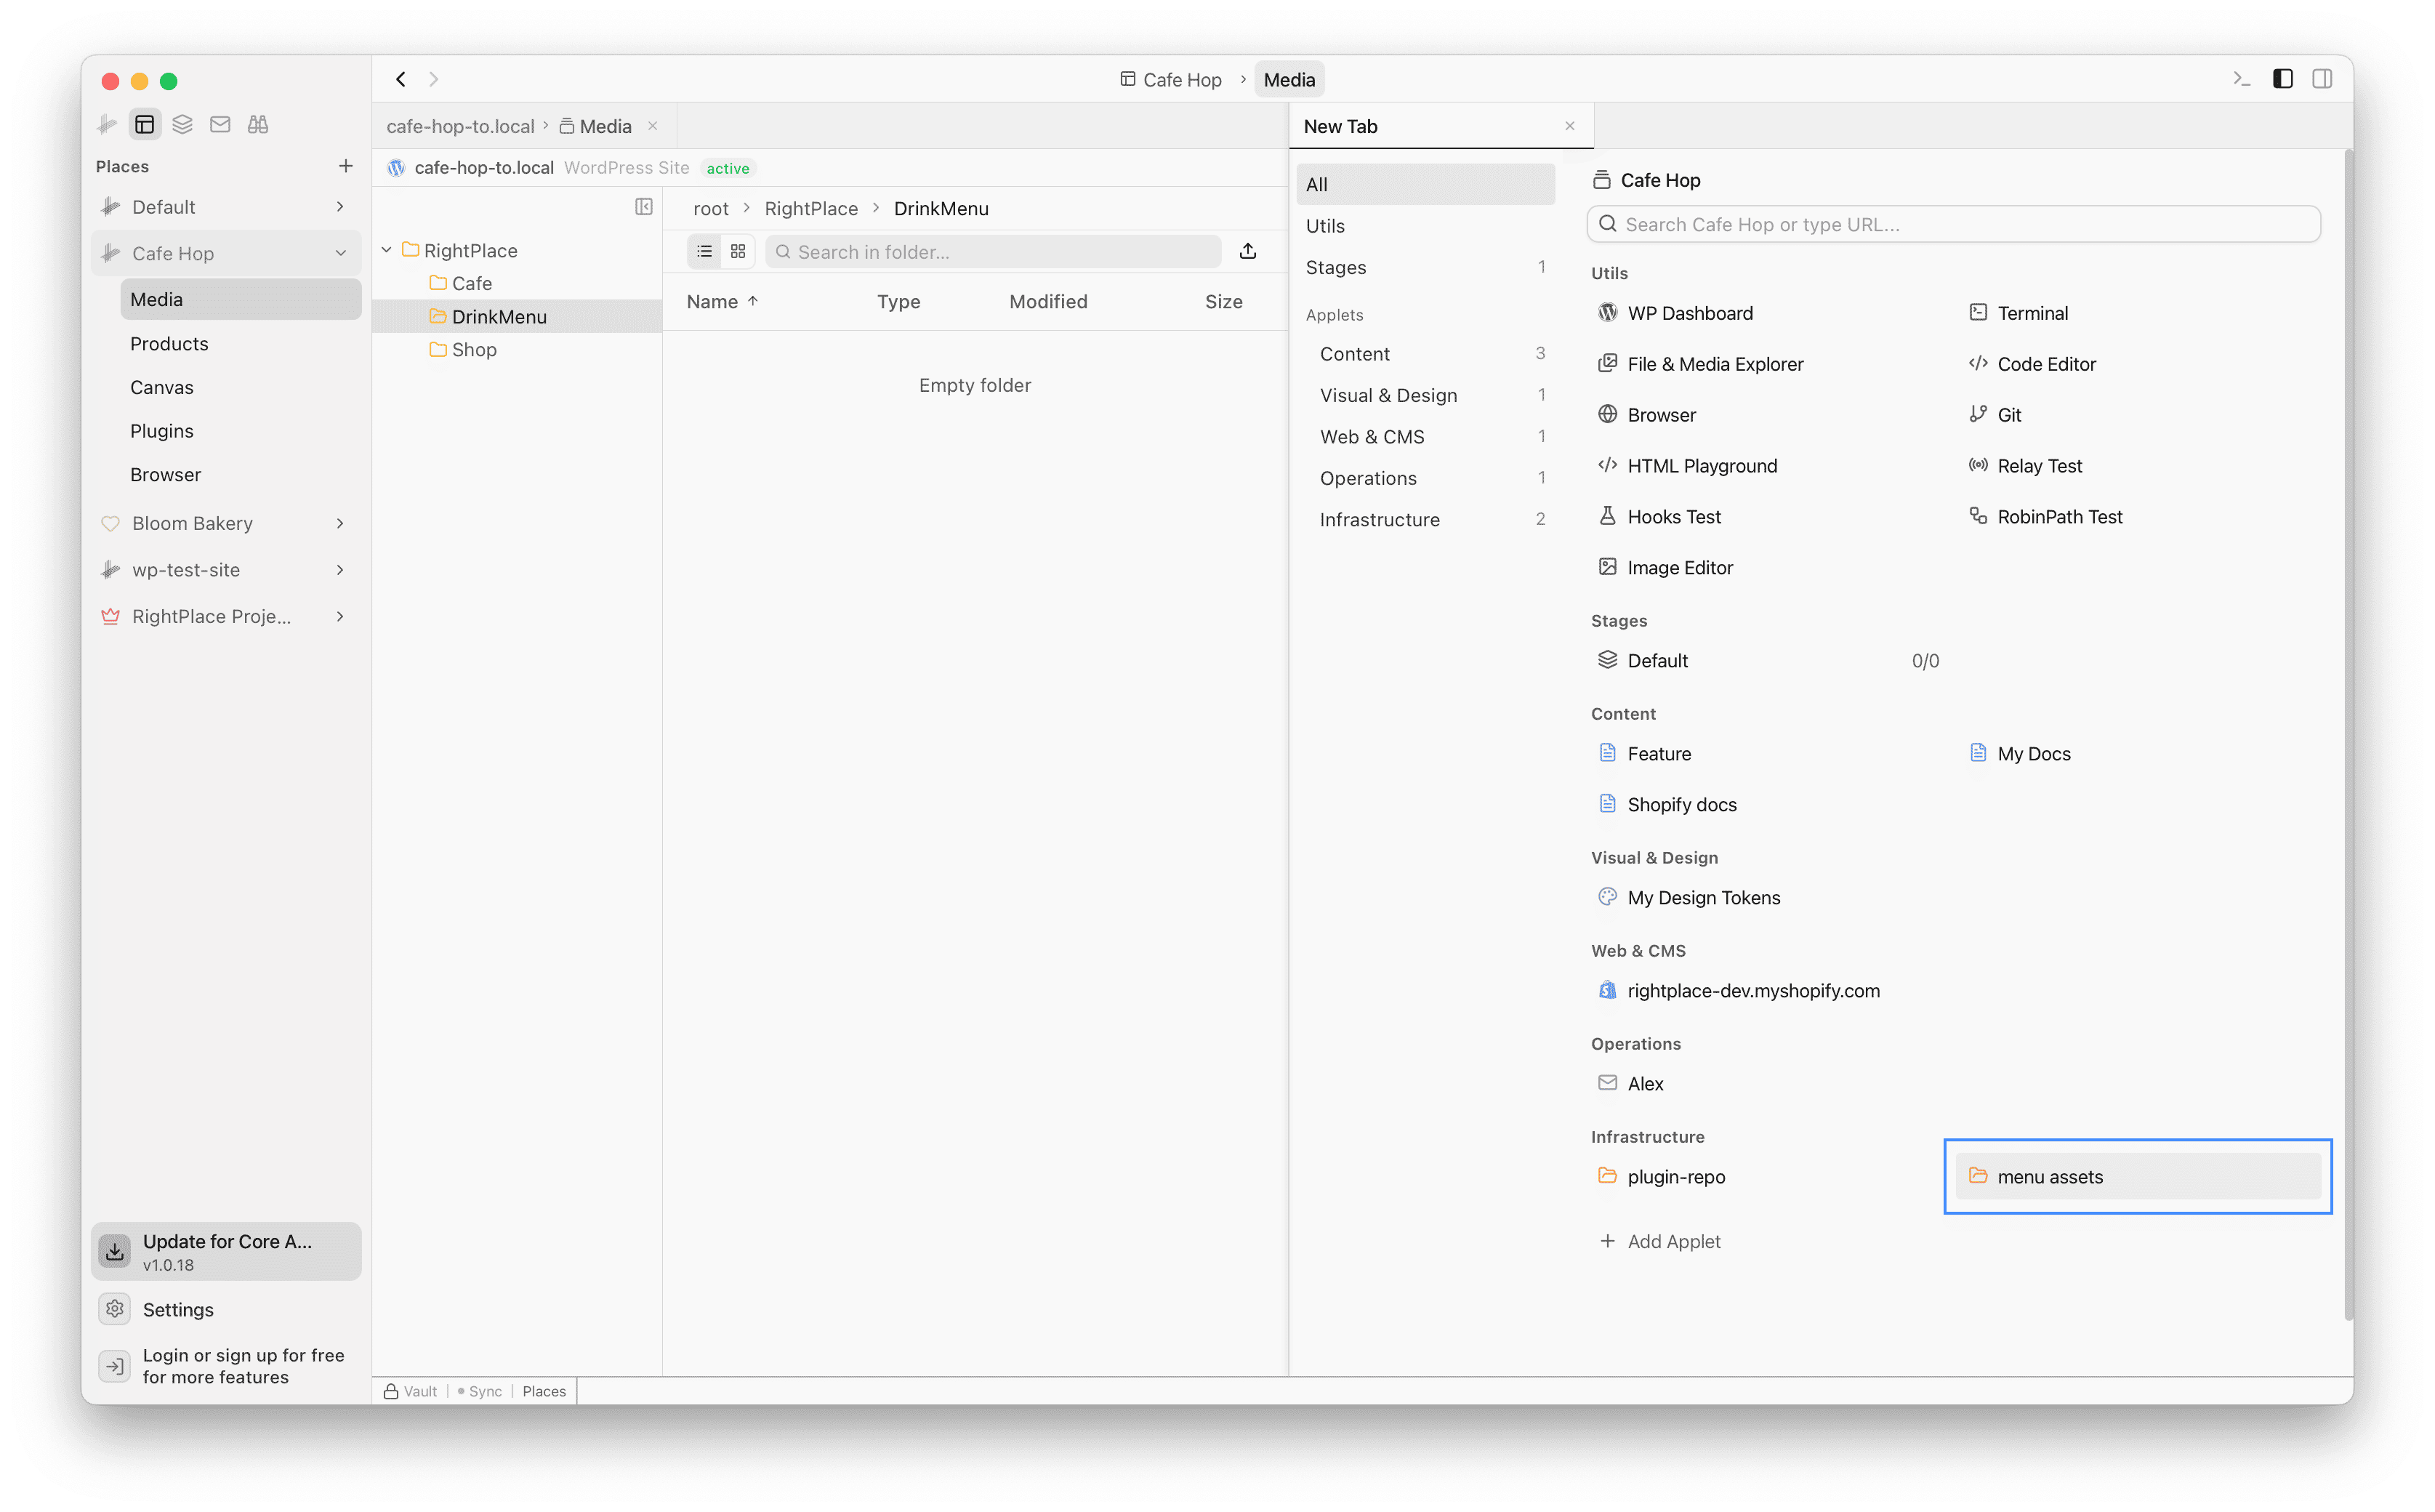Click Login or sign up
The height and width of the screenshot is (1512, 2435).
tap(226, 1367)
